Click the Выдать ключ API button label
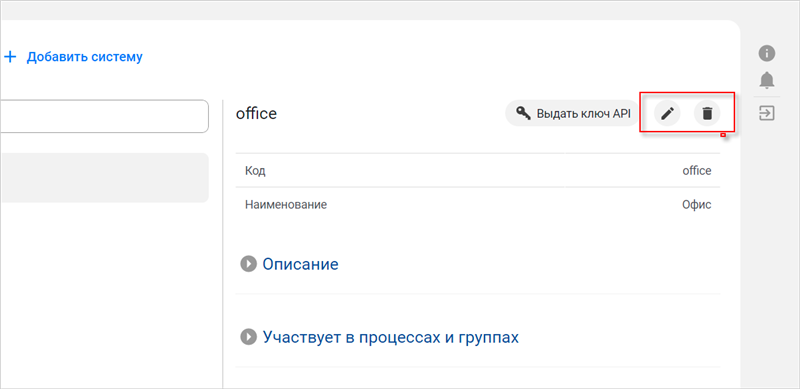 (x=584, y=113)
